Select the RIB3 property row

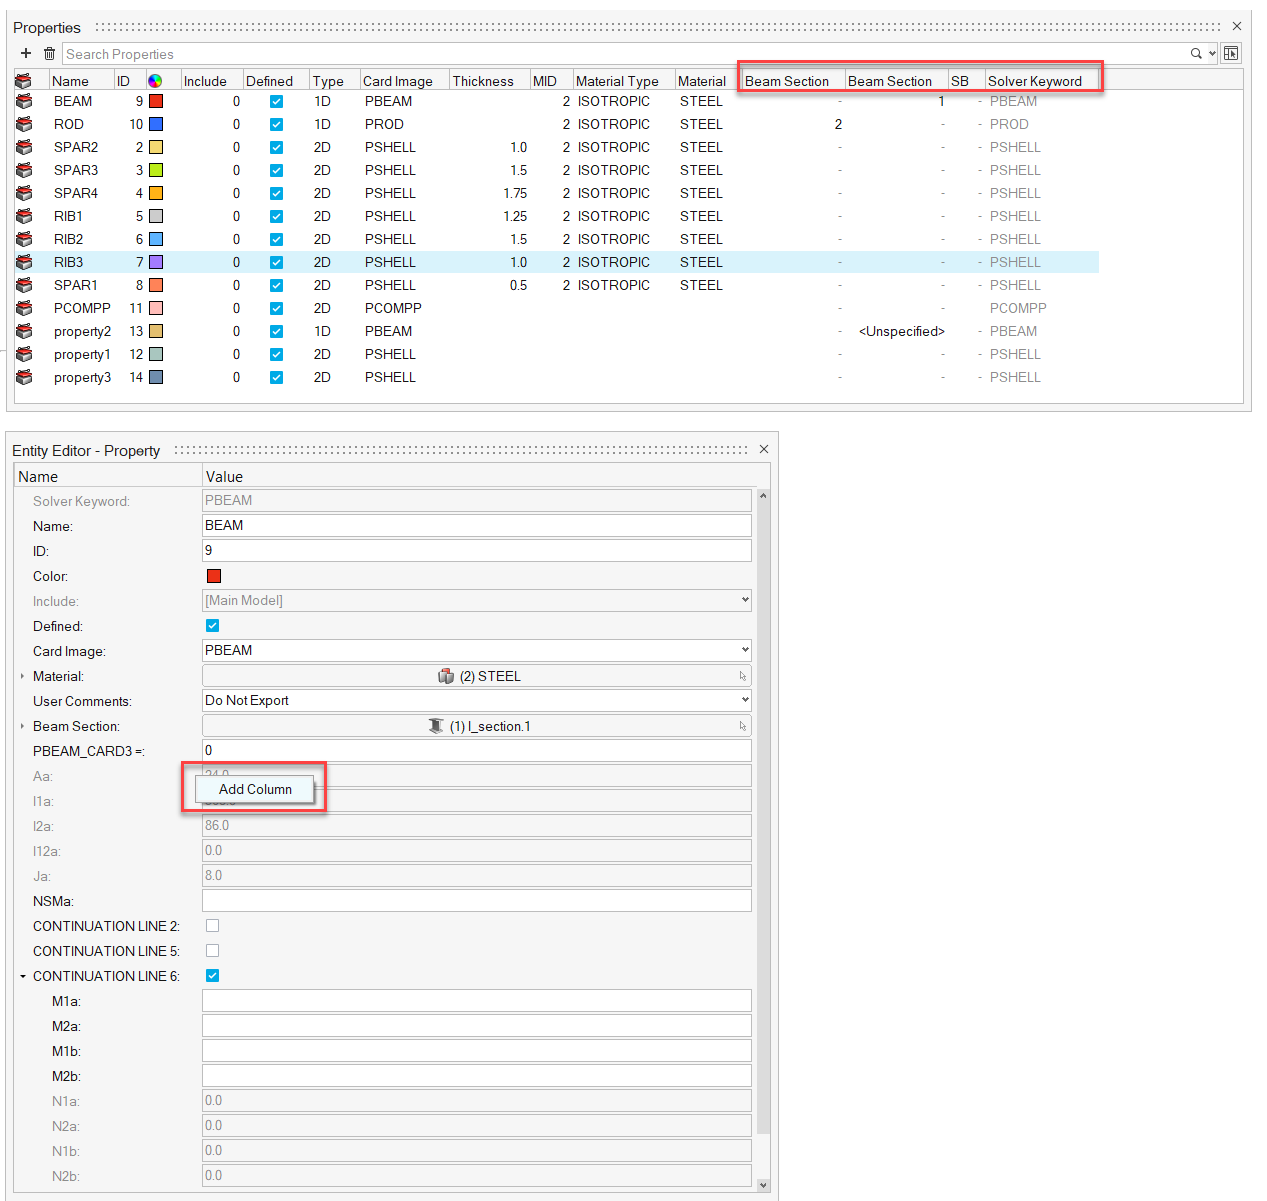point(69,262)
